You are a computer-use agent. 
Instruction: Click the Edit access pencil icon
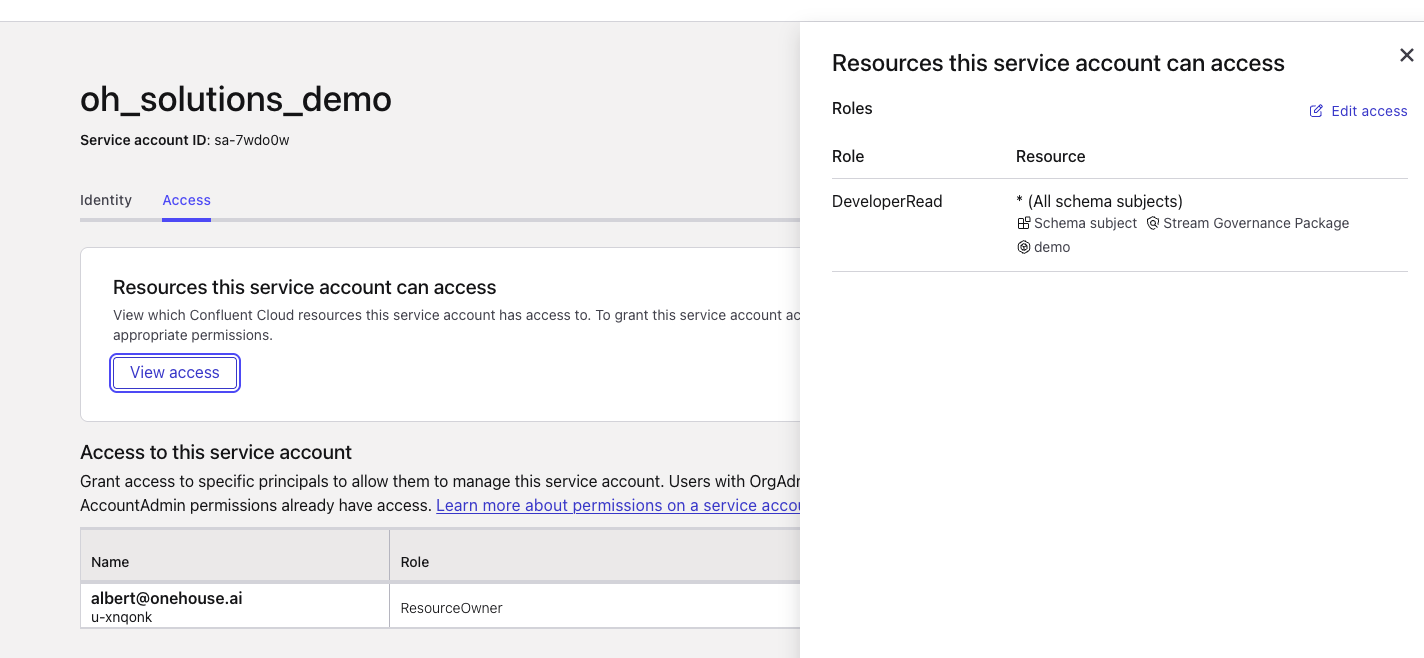pos(1316,111)
